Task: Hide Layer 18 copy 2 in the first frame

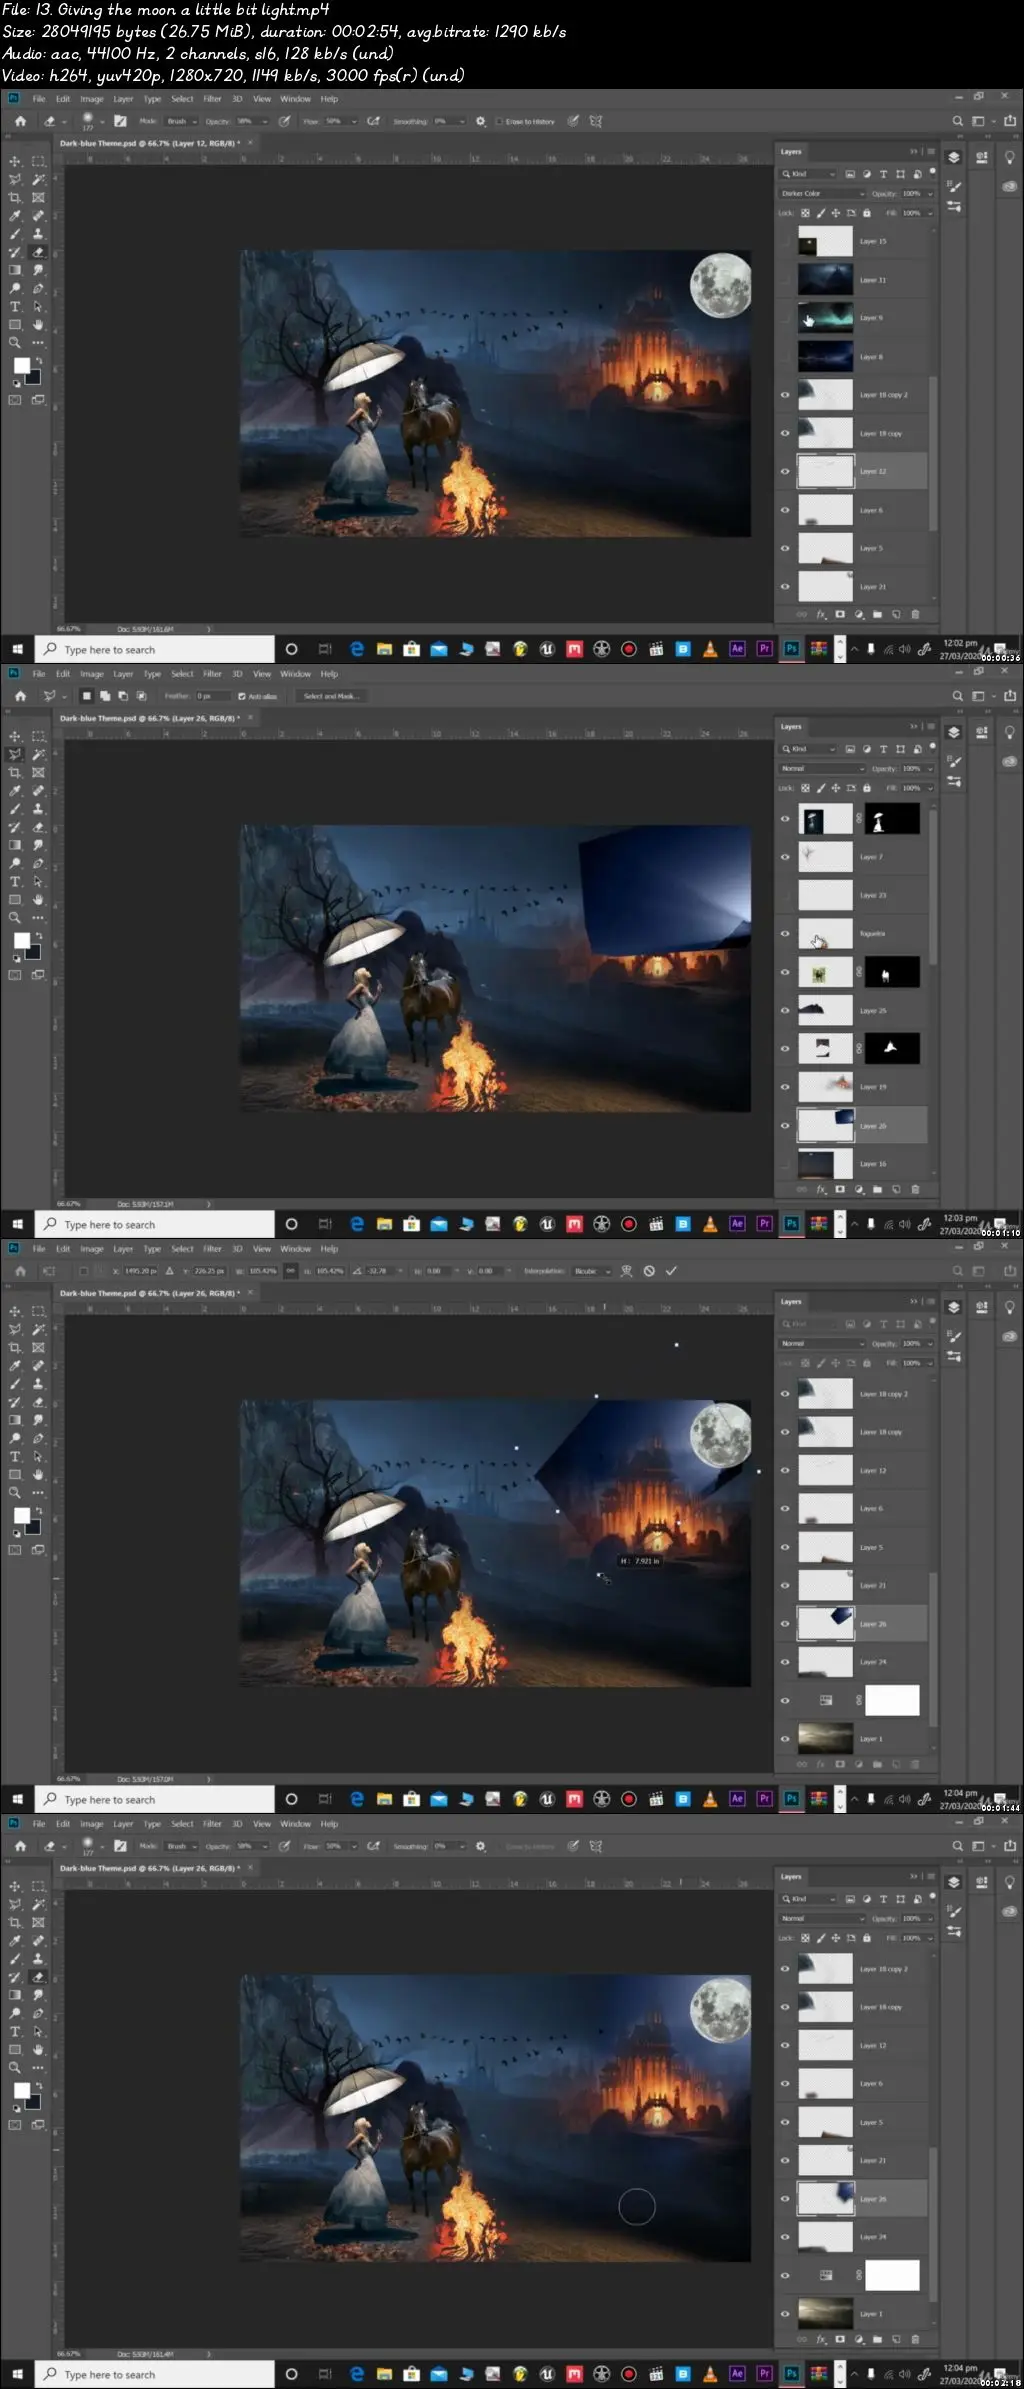Action: 785,395
